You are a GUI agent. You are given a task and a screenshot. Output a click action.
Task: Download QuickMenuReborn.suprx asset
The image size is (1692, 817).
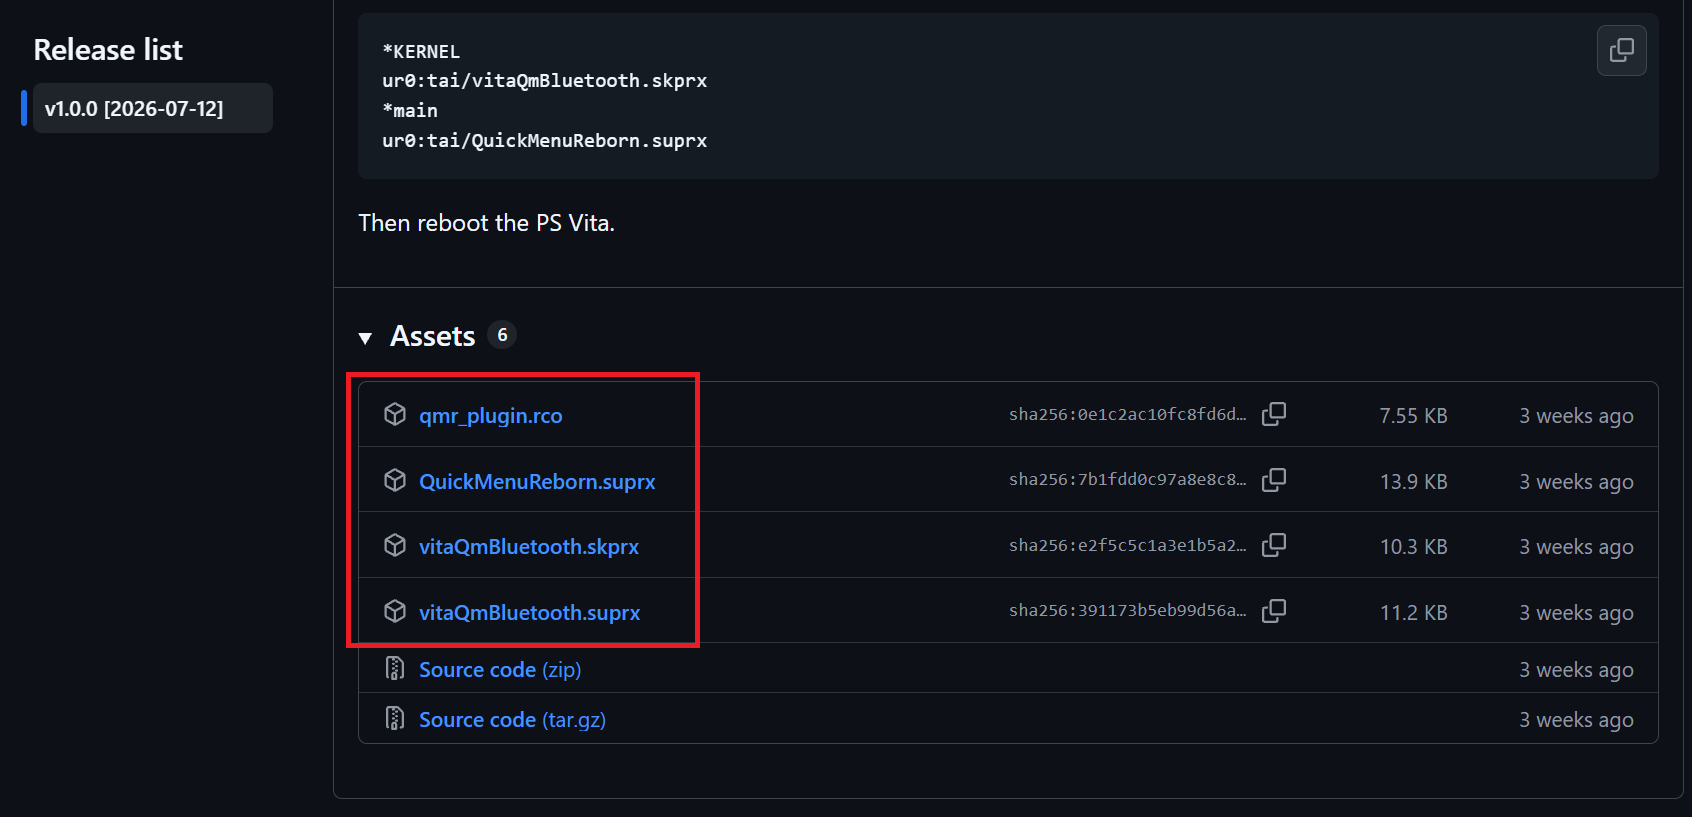(537, 482)
